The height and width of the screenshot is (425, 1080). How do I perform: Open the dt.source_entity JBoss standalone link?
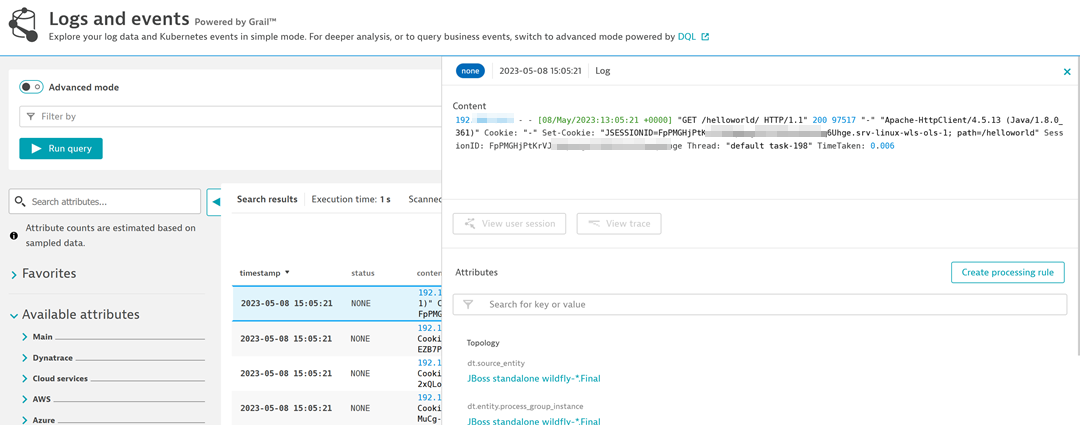click(533, 379)
